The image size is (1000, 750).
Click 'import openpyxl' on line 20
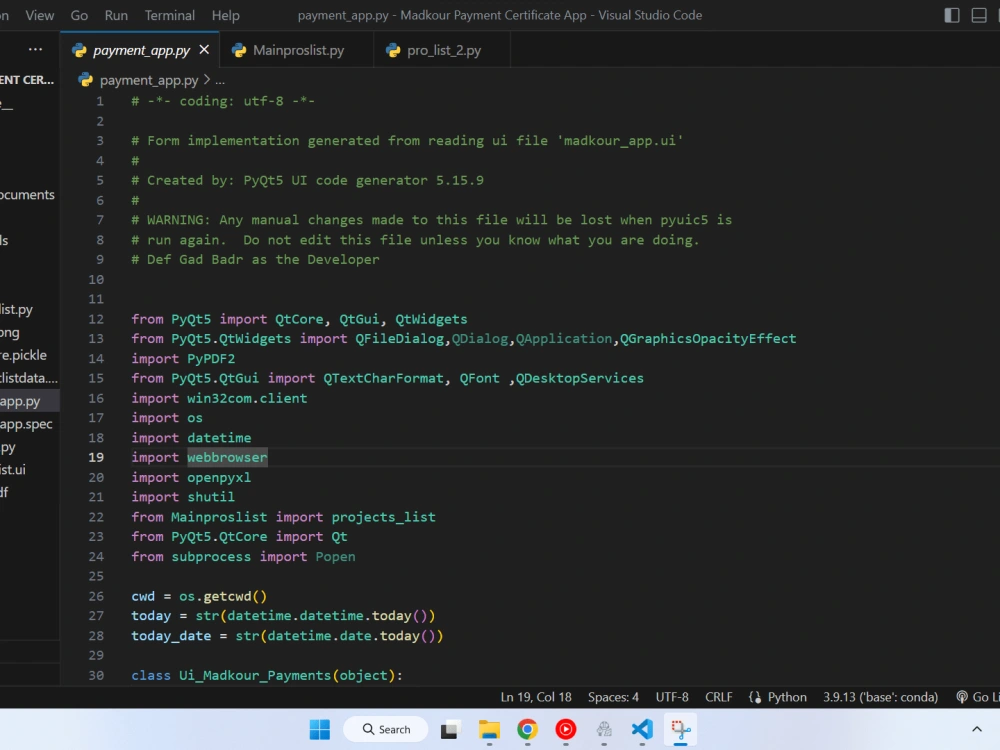coord(191,477)
